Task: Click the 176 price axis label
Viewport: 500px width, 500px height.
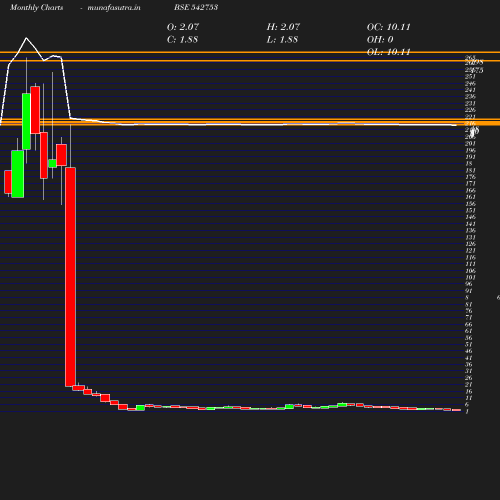Action: (x=470, y=177)
